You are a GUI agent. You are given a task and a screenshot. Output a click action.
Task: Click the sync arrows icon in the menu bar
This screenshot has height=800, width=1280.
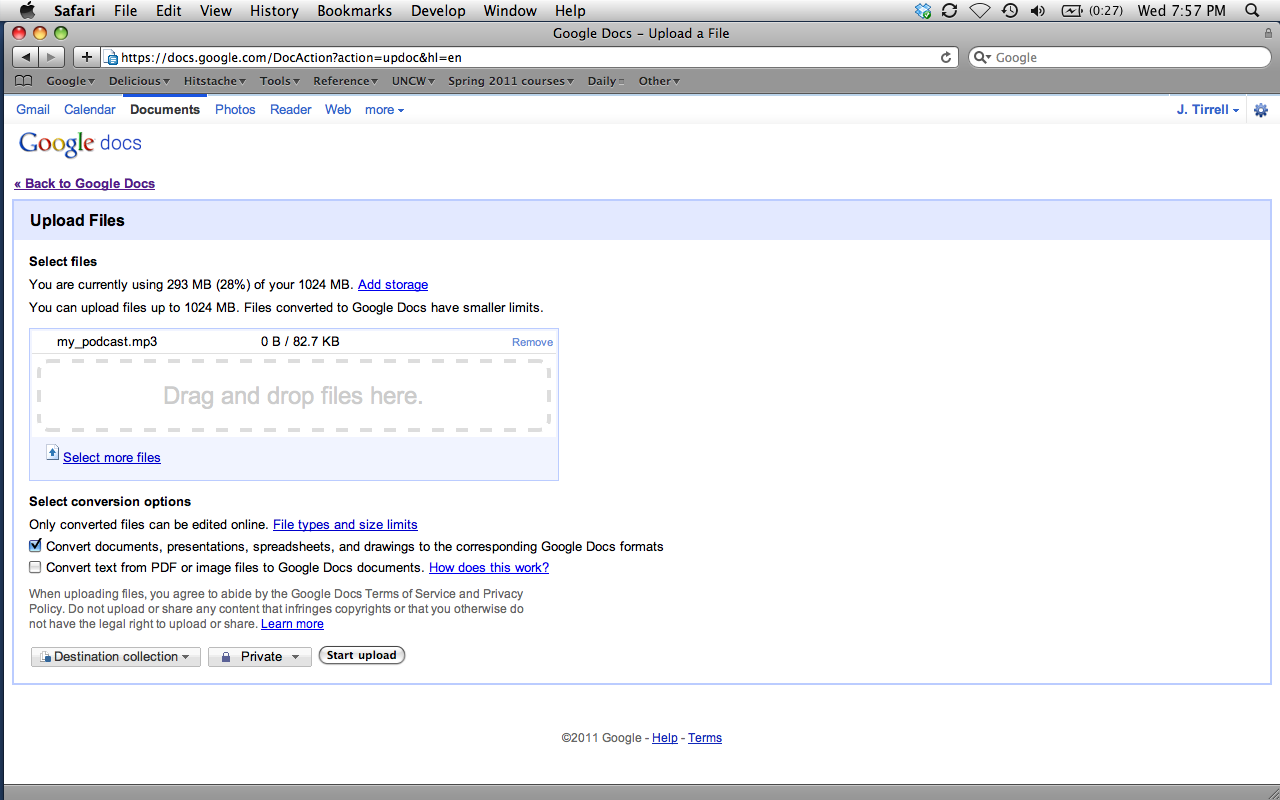coord(950,11)
